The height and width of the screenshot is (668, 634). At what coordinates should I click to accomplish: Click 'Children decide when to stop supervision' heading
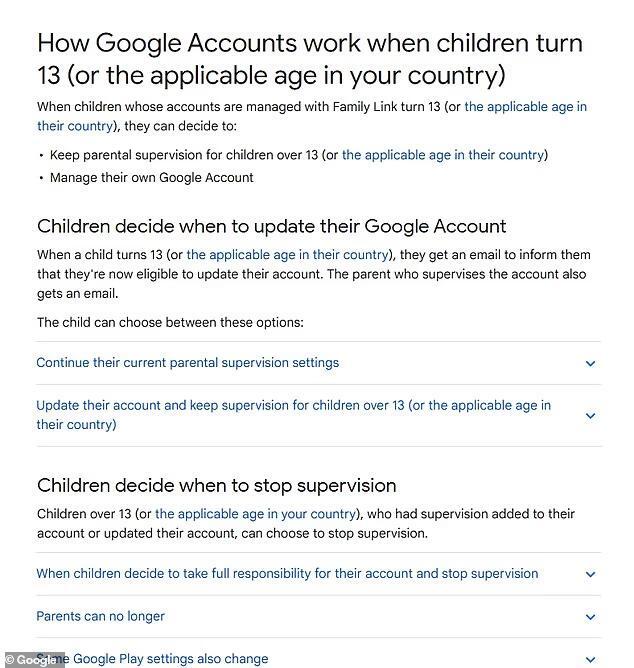(x=217, y=485)
